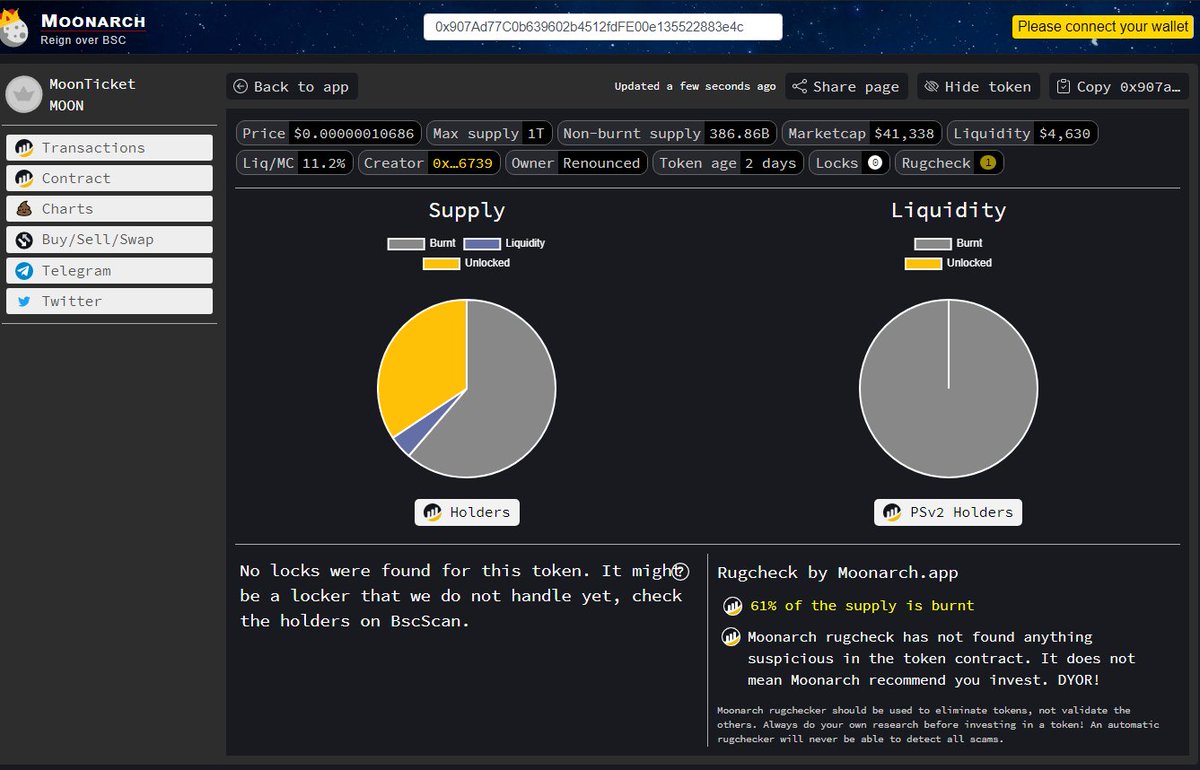Screen dimensions: 1200x770
Task: Click the Marketcap $41,338 badge
Action: (x=862, y=133)
